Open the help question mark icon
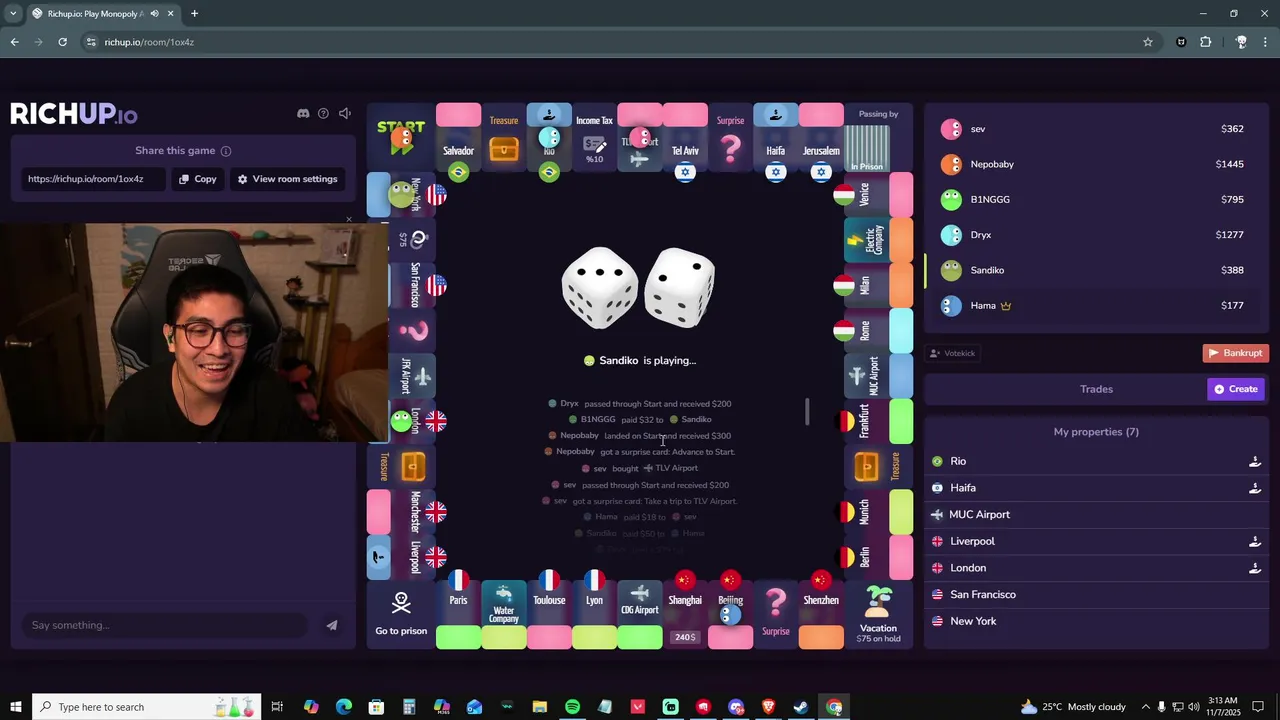Screen dimensions: 1280x720 click(x=323, y=113)
